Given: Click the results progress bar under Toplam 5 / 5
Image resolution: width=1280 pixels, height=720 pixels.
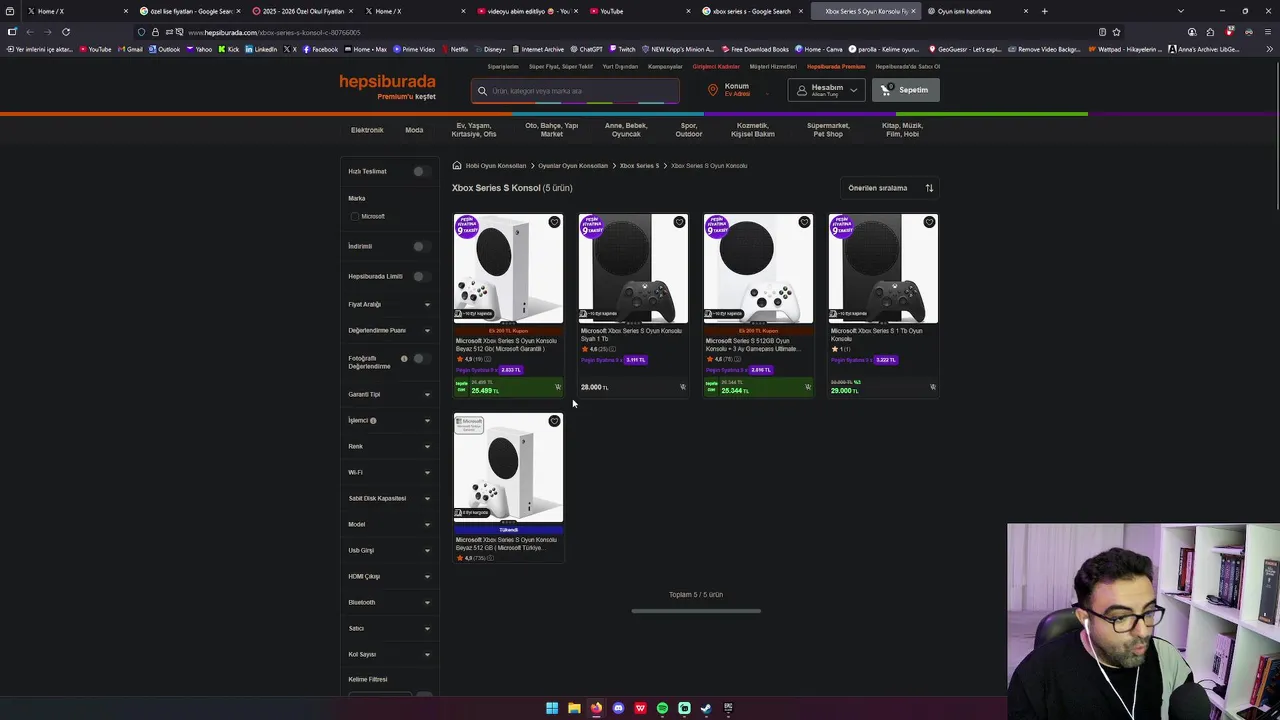Looking at the screenshot, I should coord(696,611).
